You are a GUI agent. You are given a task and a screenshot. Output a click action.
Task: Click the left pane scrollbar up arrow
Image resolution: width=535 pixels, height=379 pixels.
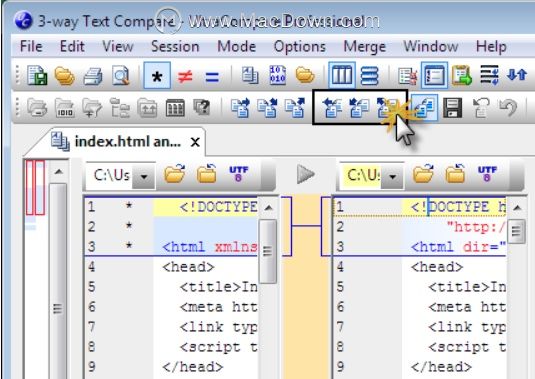point(269,207)
